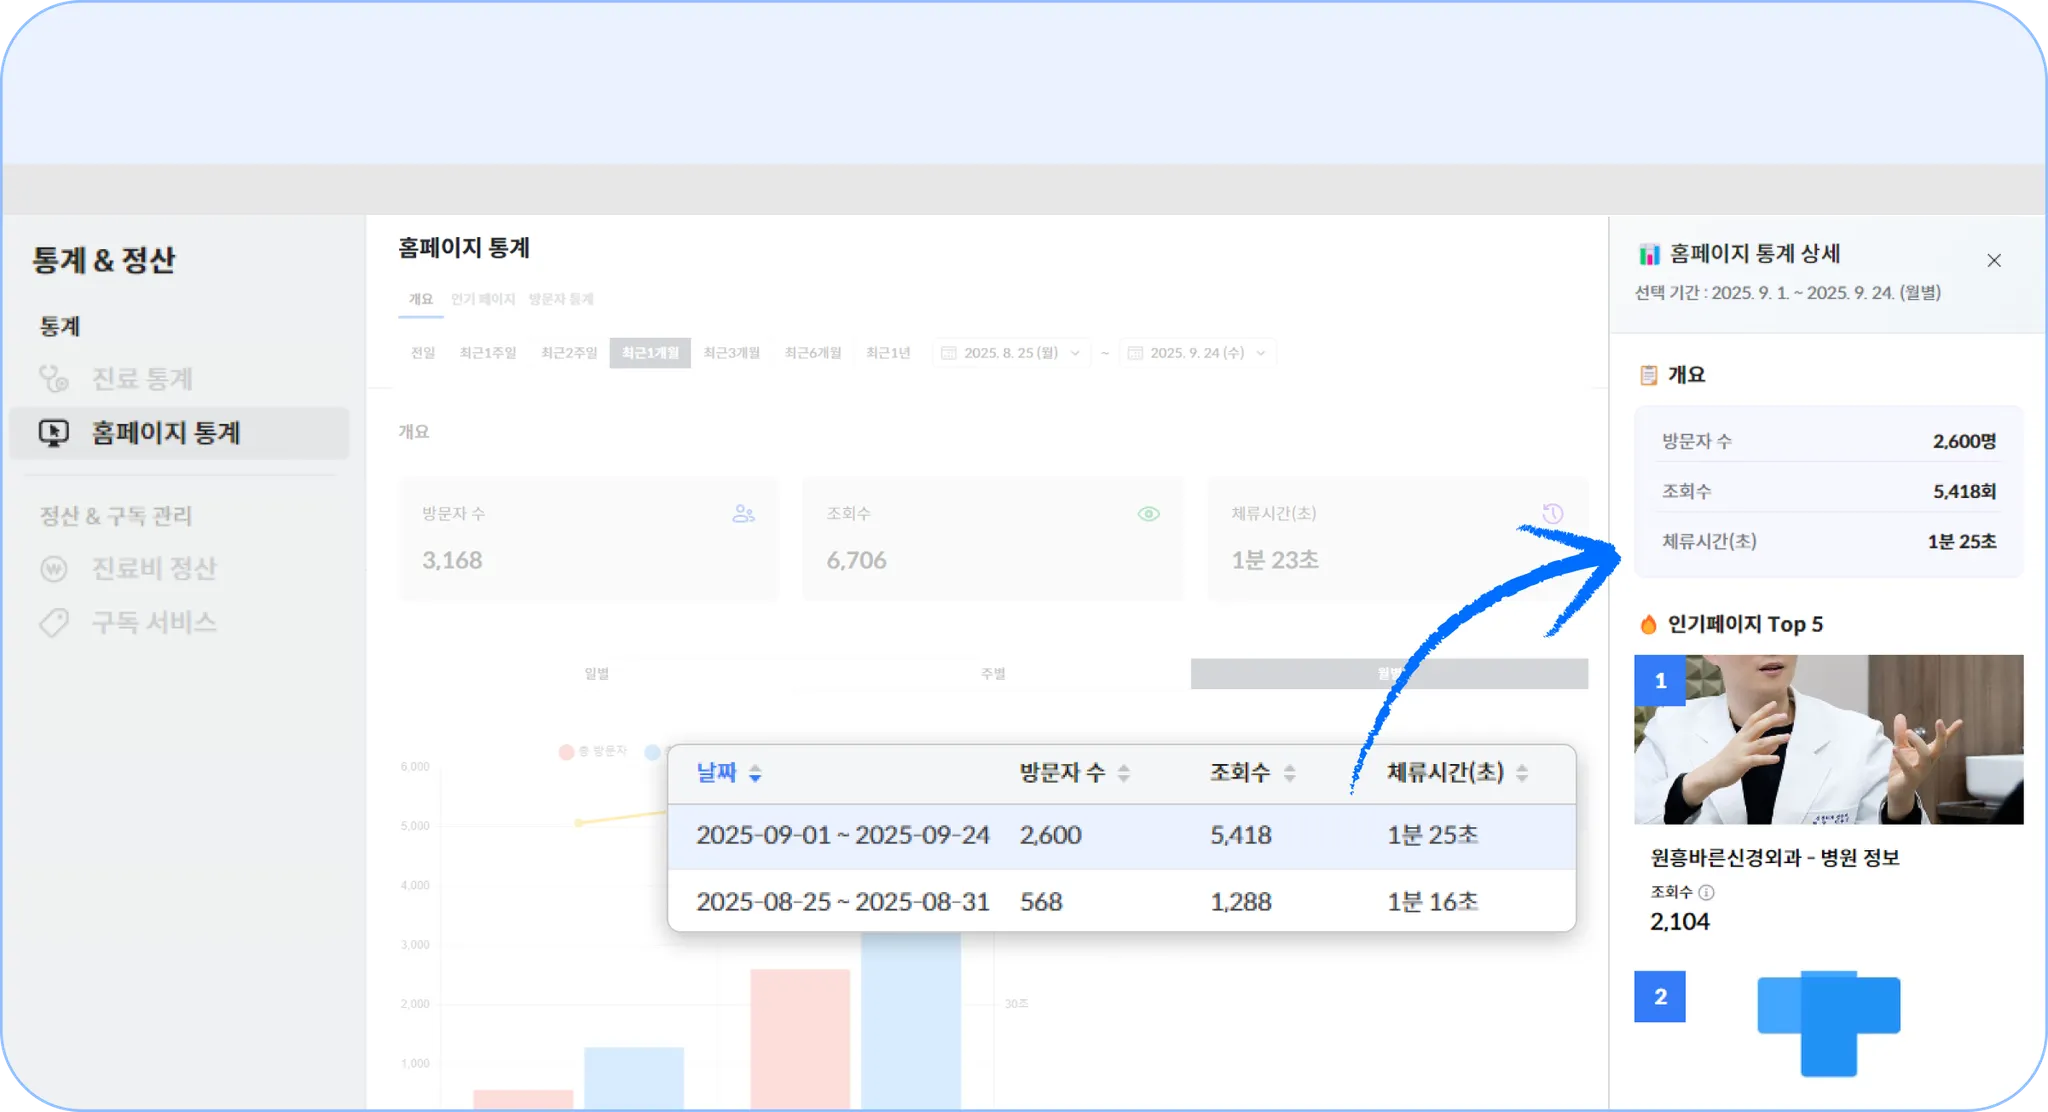The width and height of the screenshot is (2048, 1112).
Task: Open the end date dropdown 2025. 9. 24
Action: coord(1197,353)
